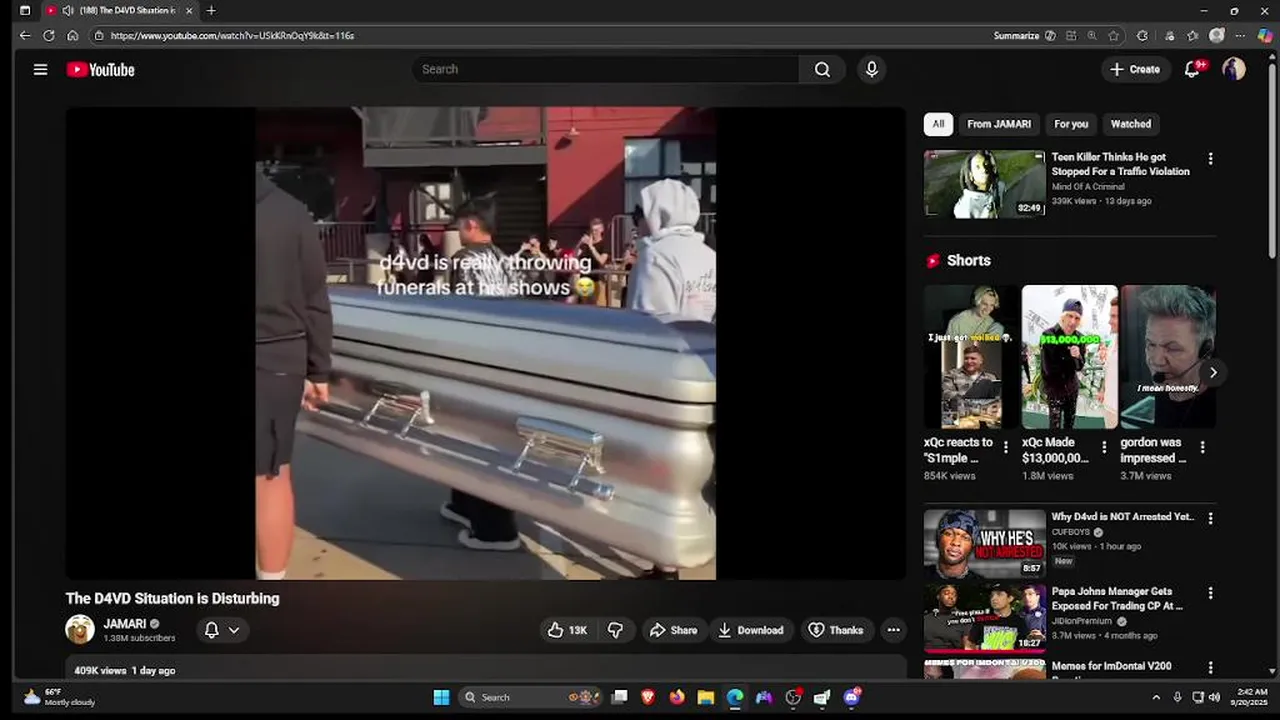
Task: Open Edge tab actions menu
Action: point(25,10)
